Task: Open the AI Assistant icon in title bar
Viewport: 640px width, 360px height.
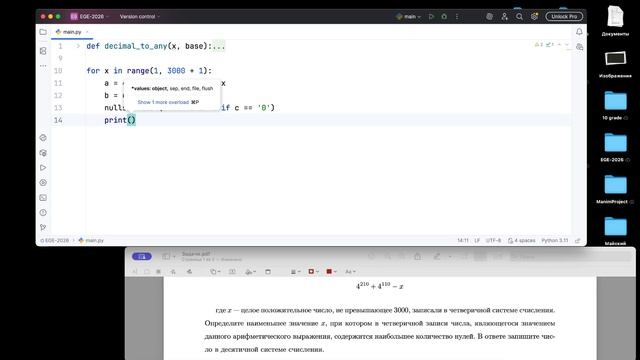Action: [x=489, y=17]
